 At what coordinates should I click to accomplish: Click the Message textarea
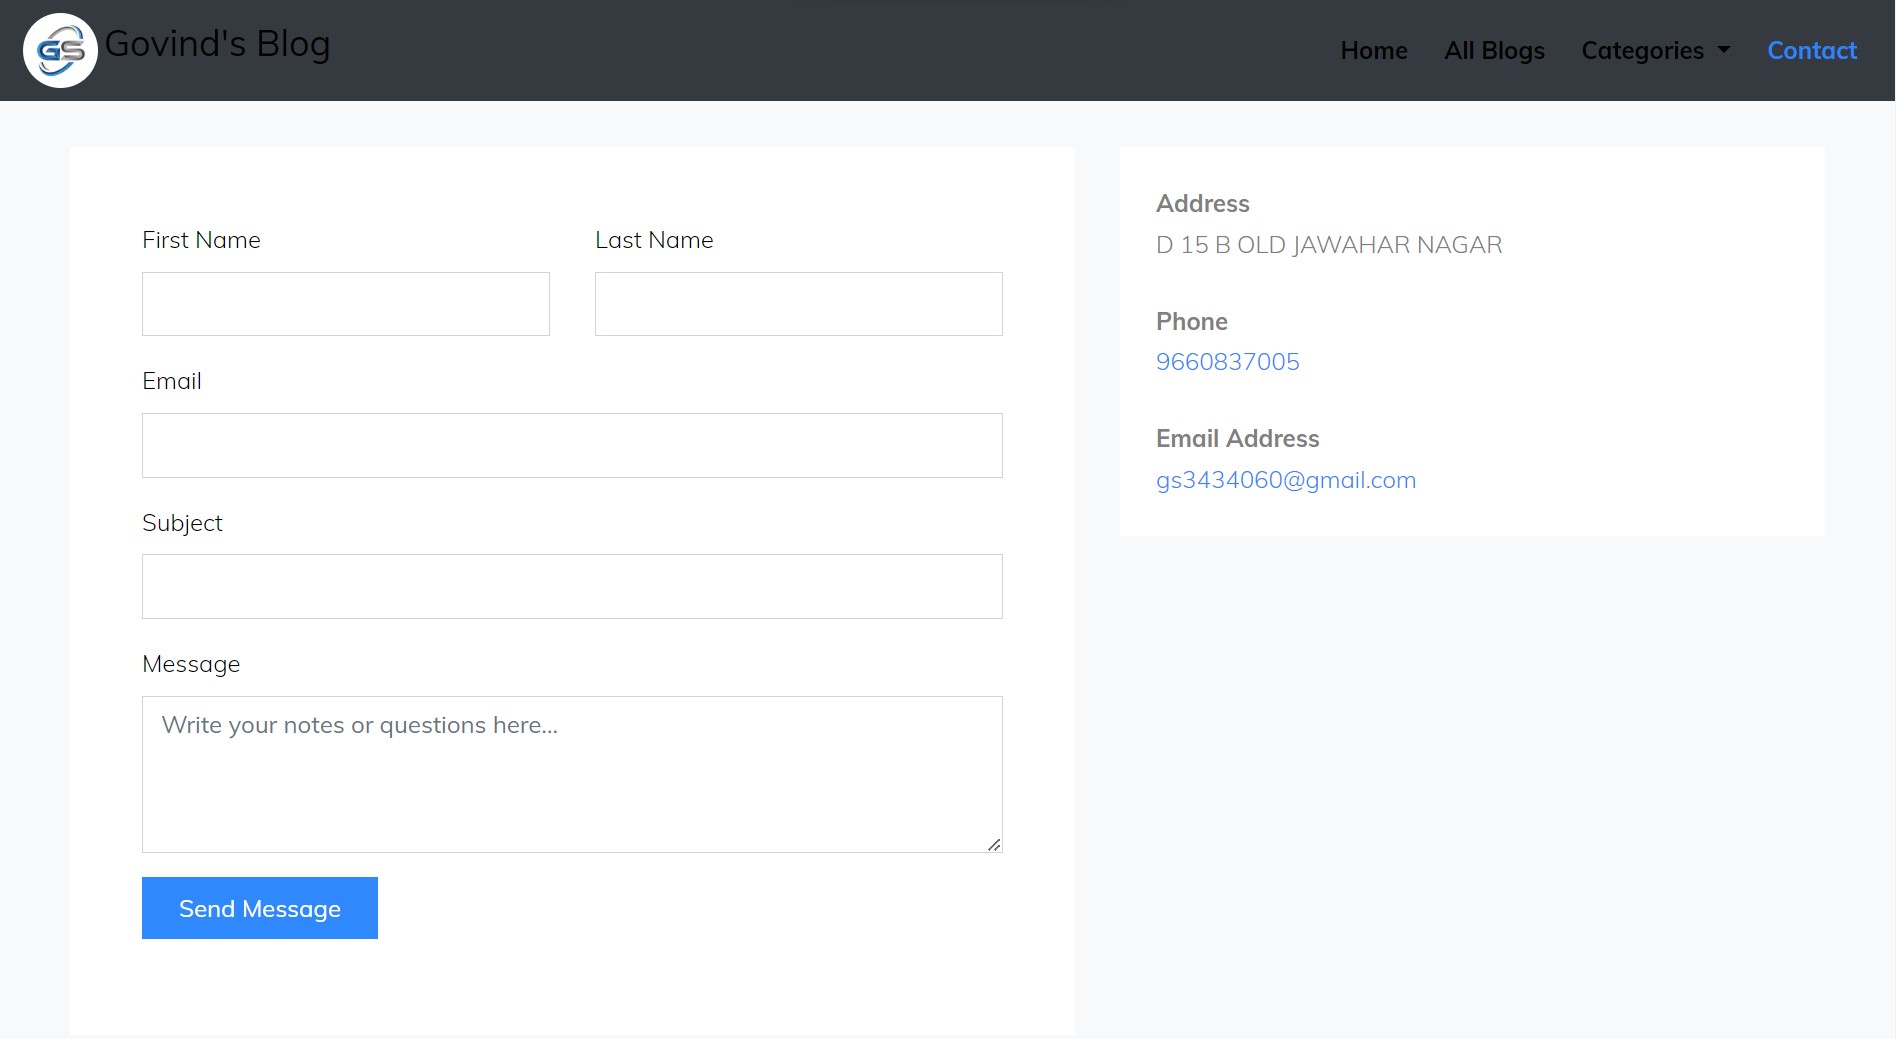(x=572, y=774)
